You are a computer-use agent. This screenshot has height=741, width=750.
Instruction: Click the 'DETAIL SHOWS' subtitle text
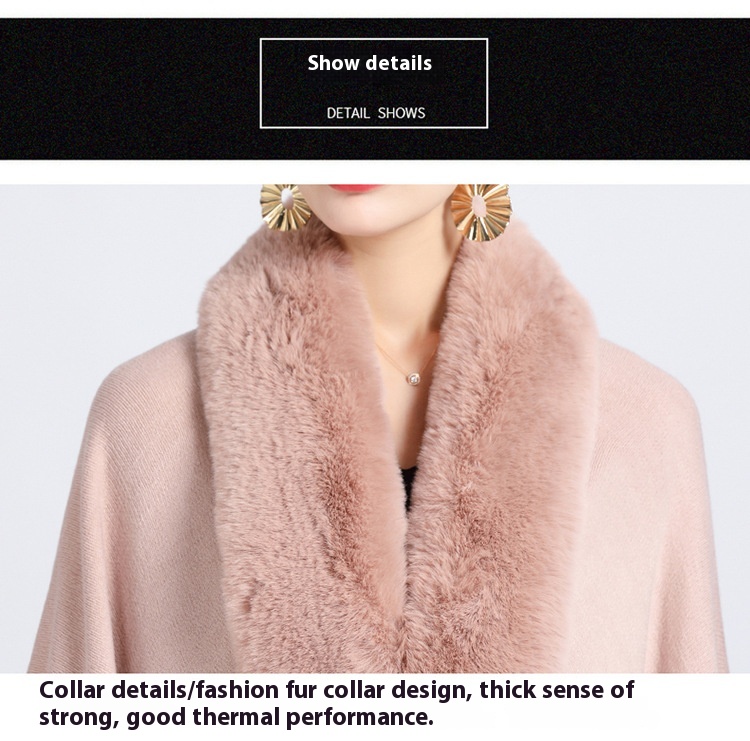tap(375, 113)
